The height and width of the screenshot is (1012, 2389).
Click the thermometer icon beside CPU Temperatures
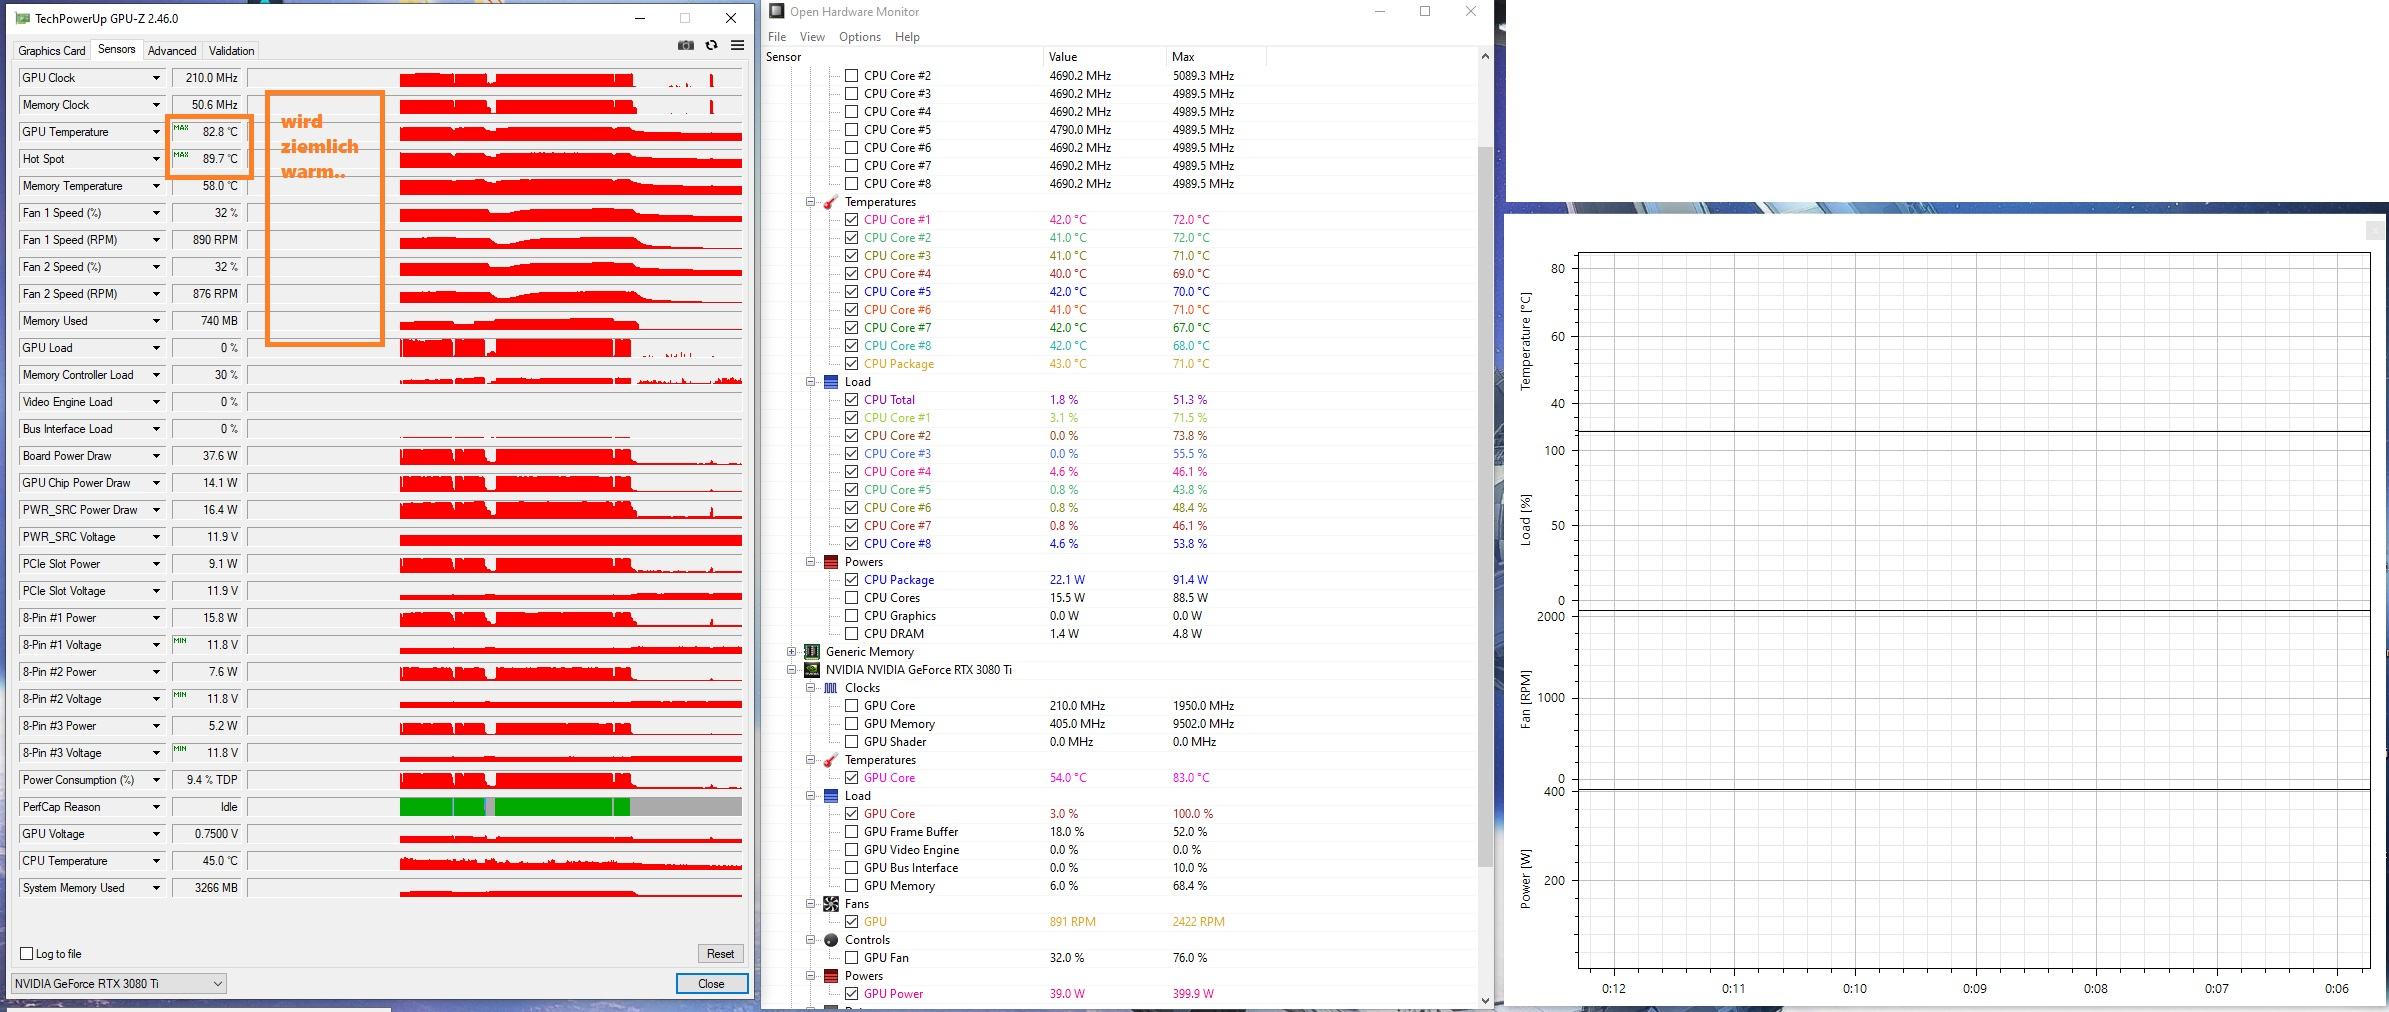830,202
